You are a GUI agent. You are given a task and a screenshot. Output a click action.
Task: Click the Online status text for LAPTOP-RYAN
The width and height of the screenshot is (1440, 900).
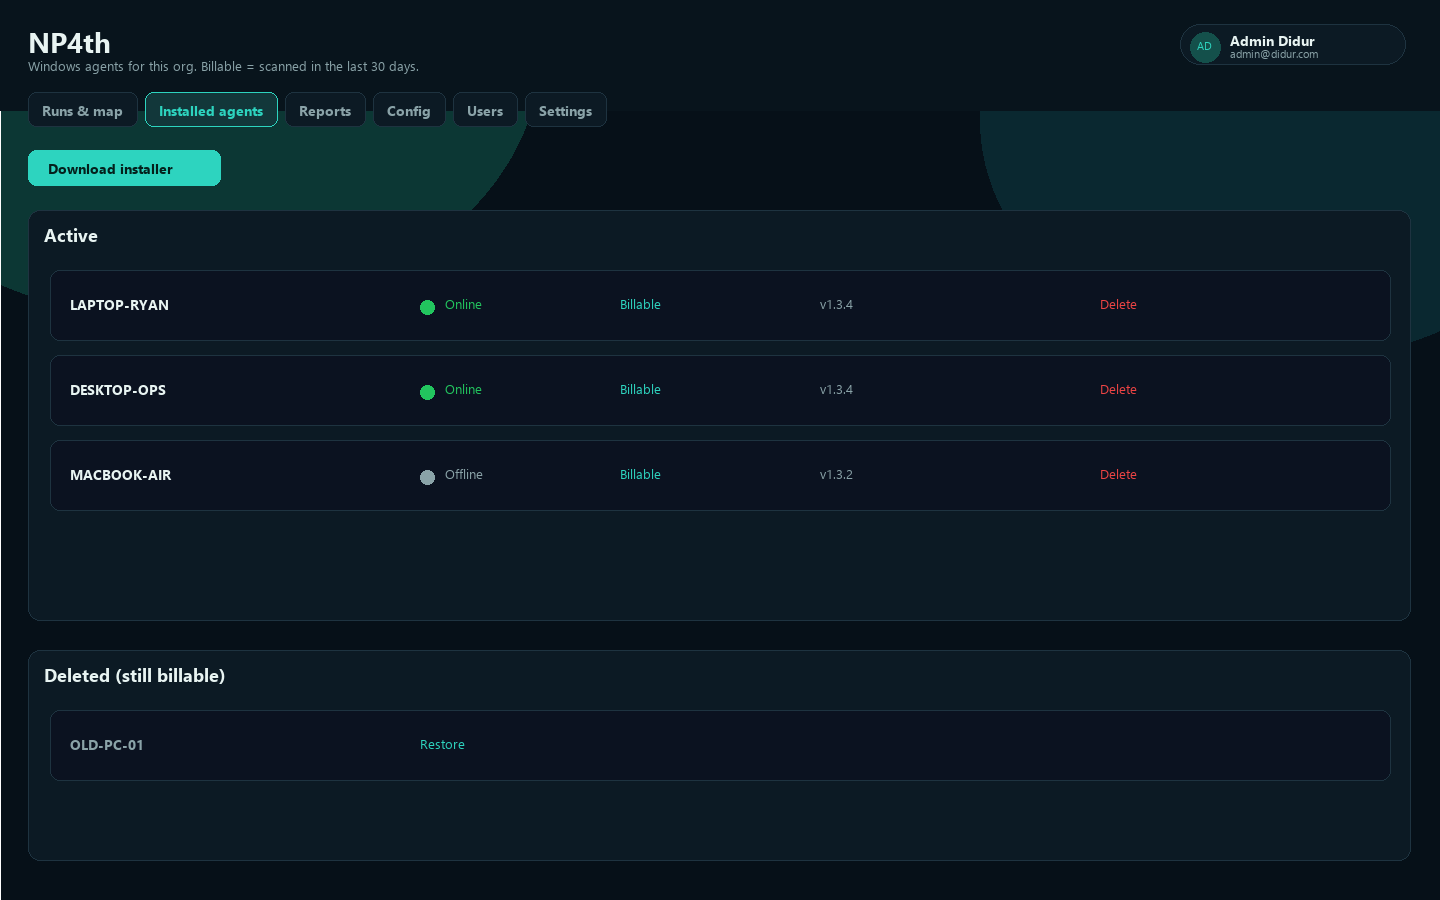coord(463,305)
